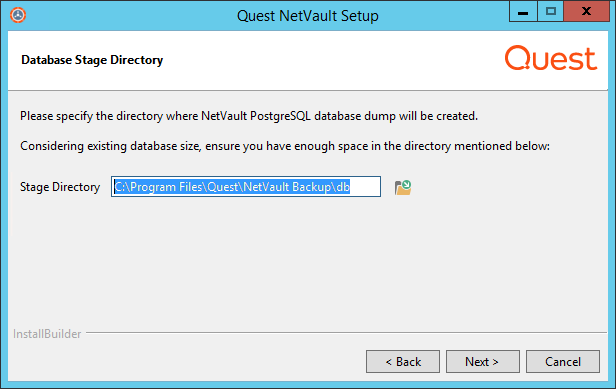Click the InstallBuilder text at bottom left
This screenshot has height=389, width=616.
pos(47,334)
